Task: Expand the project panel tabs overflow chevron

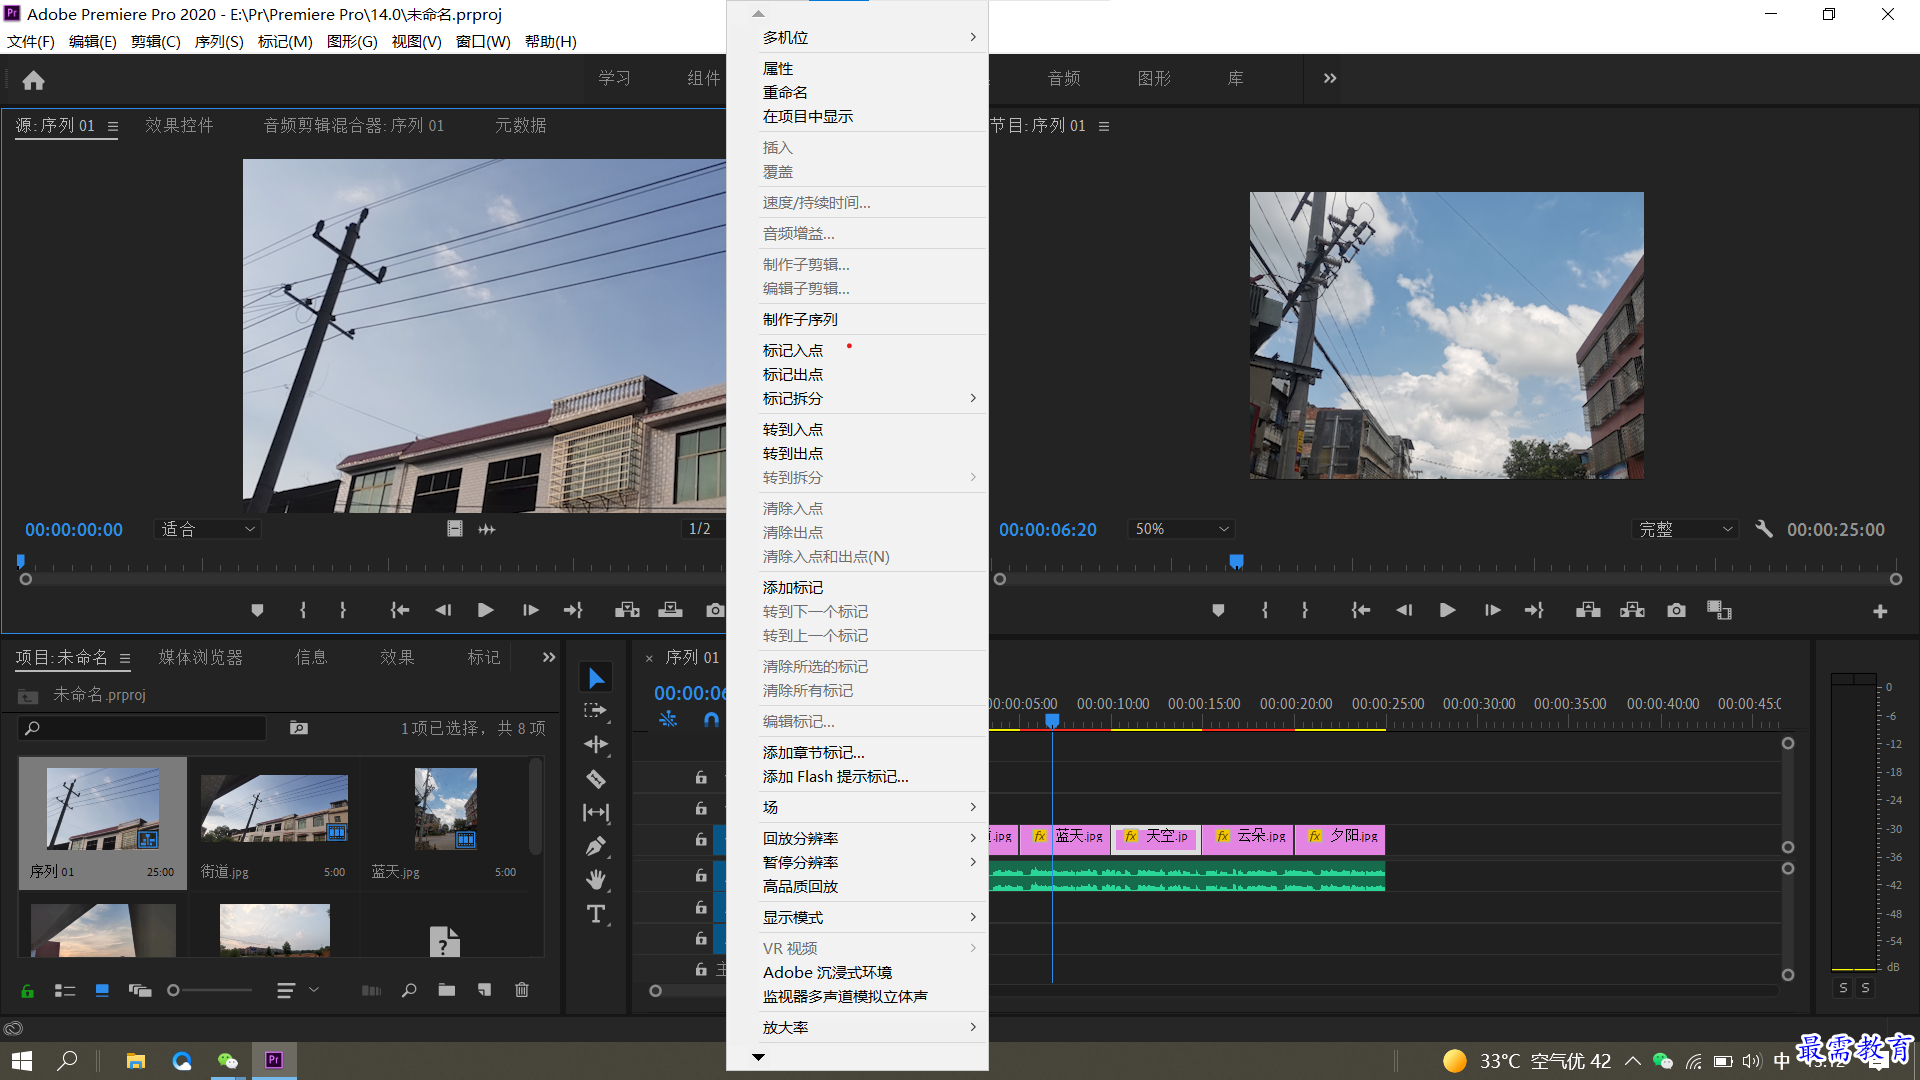Action: pyautogui.click(x=549, y=657)
